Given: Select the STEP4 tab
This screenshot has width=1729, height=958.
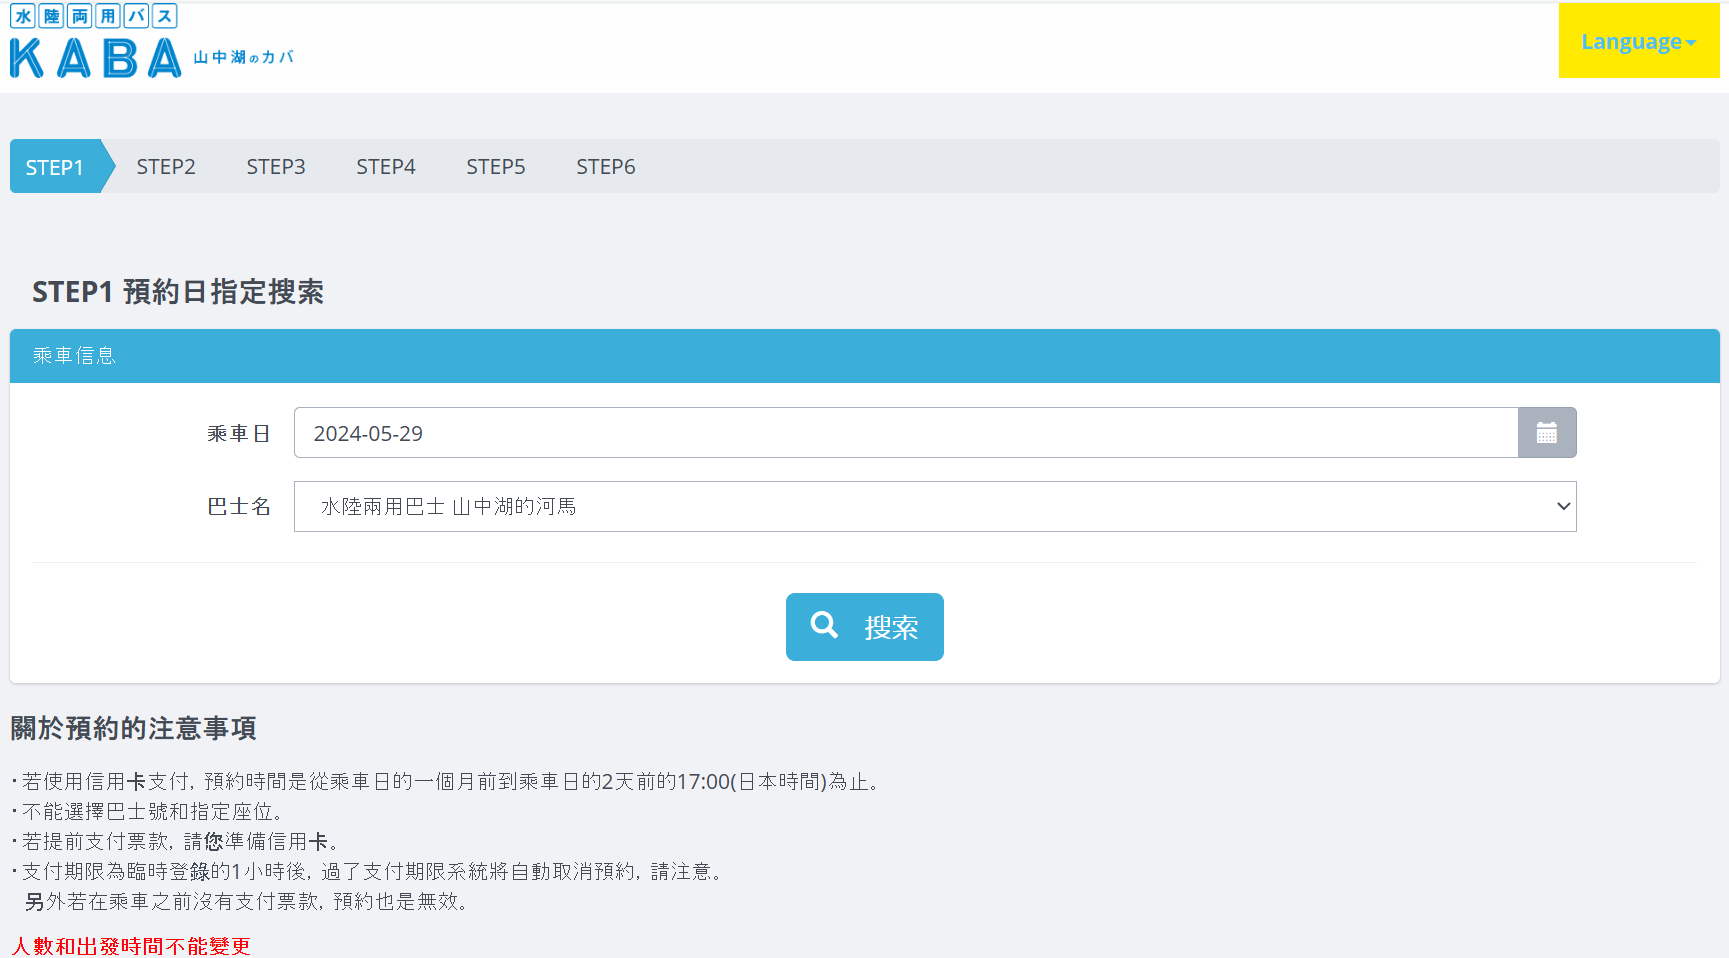Looking at the screenshot, I should [x=386, y=167].
